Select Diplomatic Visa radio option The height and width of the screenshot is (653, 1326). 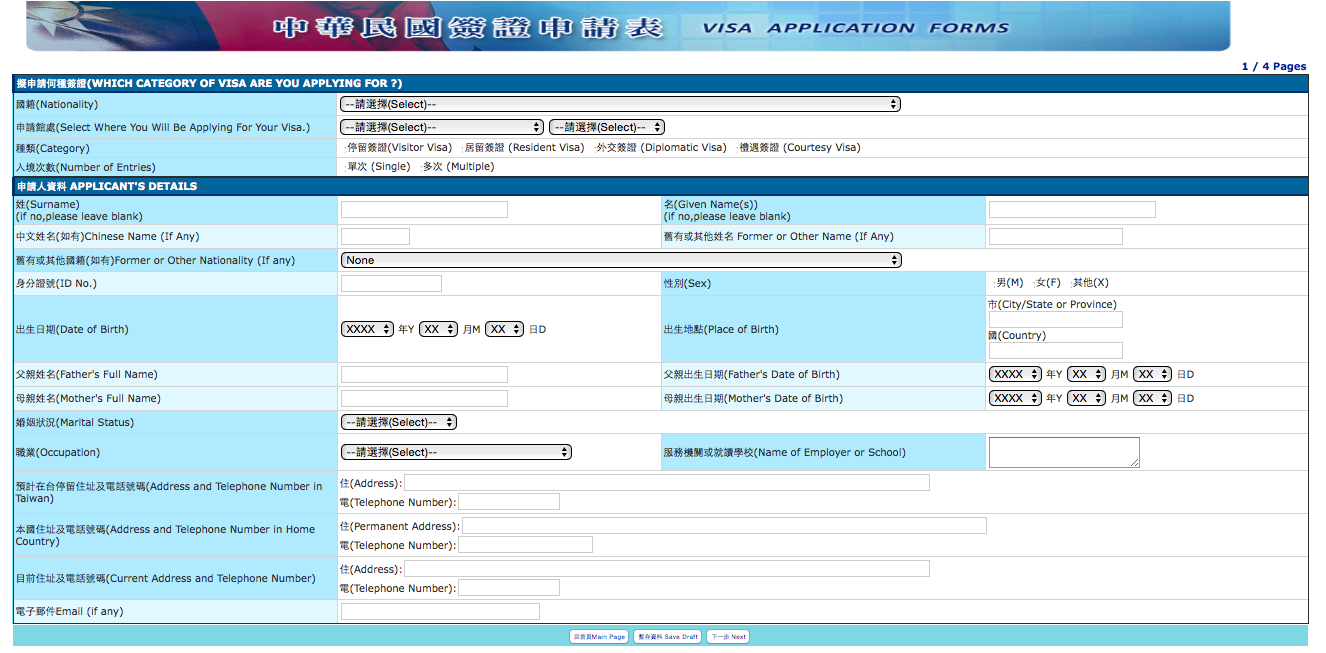[x=593, y=148]
